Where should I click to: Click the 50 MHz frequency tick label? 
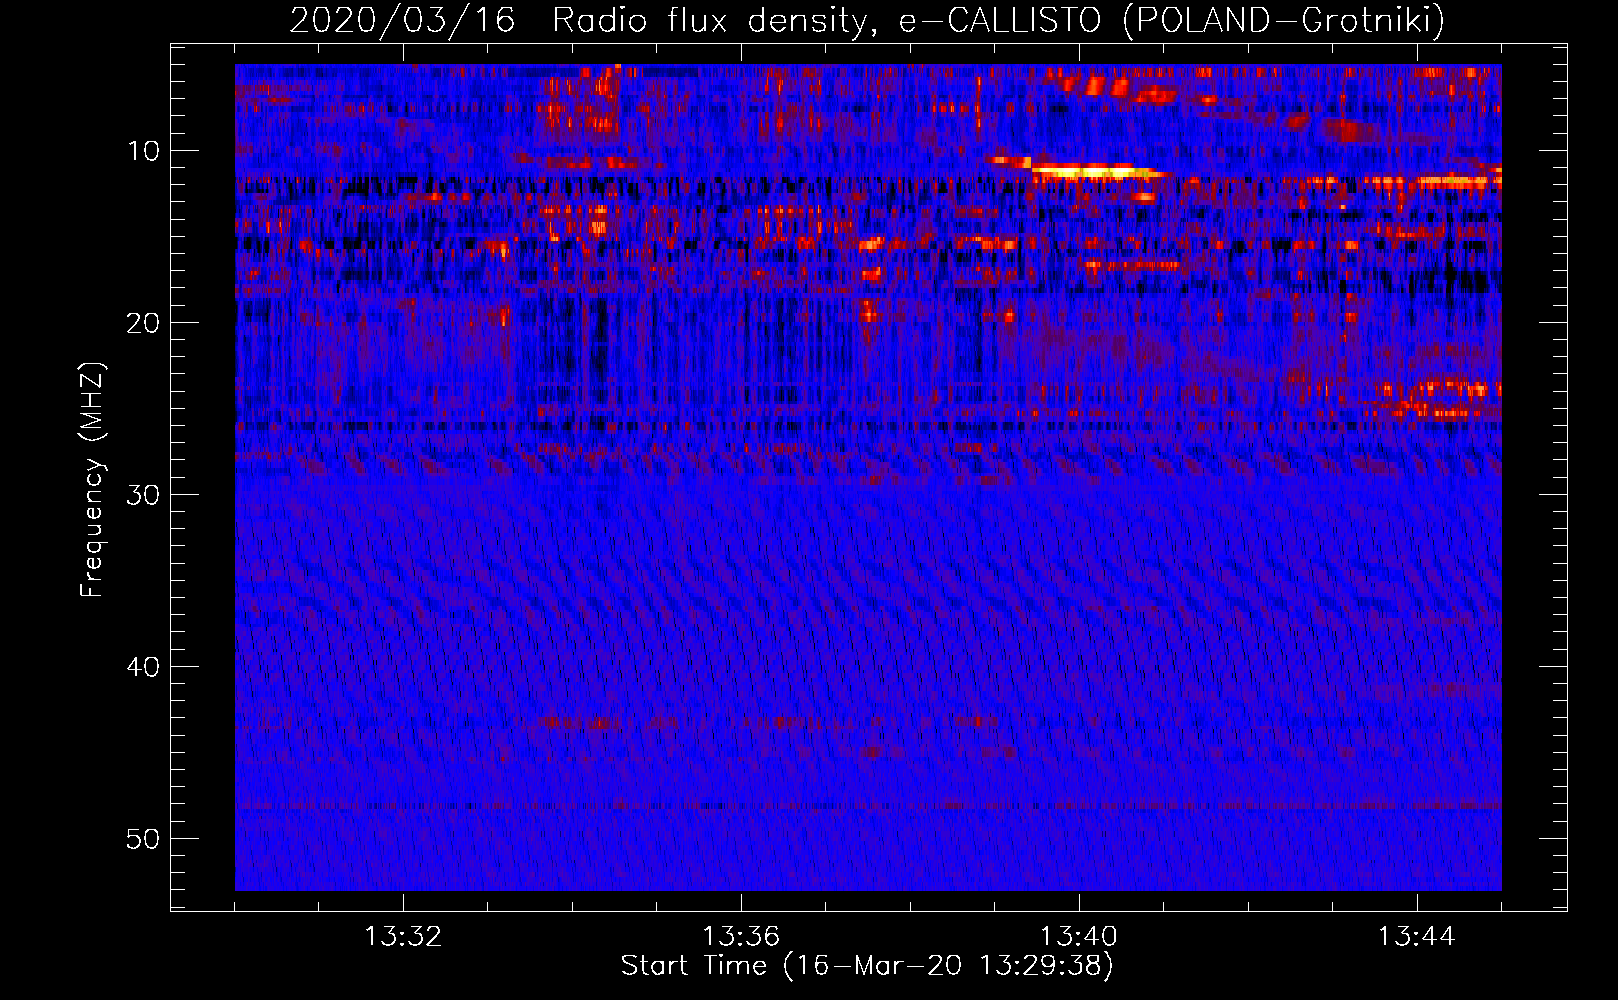tap(143, 839)
